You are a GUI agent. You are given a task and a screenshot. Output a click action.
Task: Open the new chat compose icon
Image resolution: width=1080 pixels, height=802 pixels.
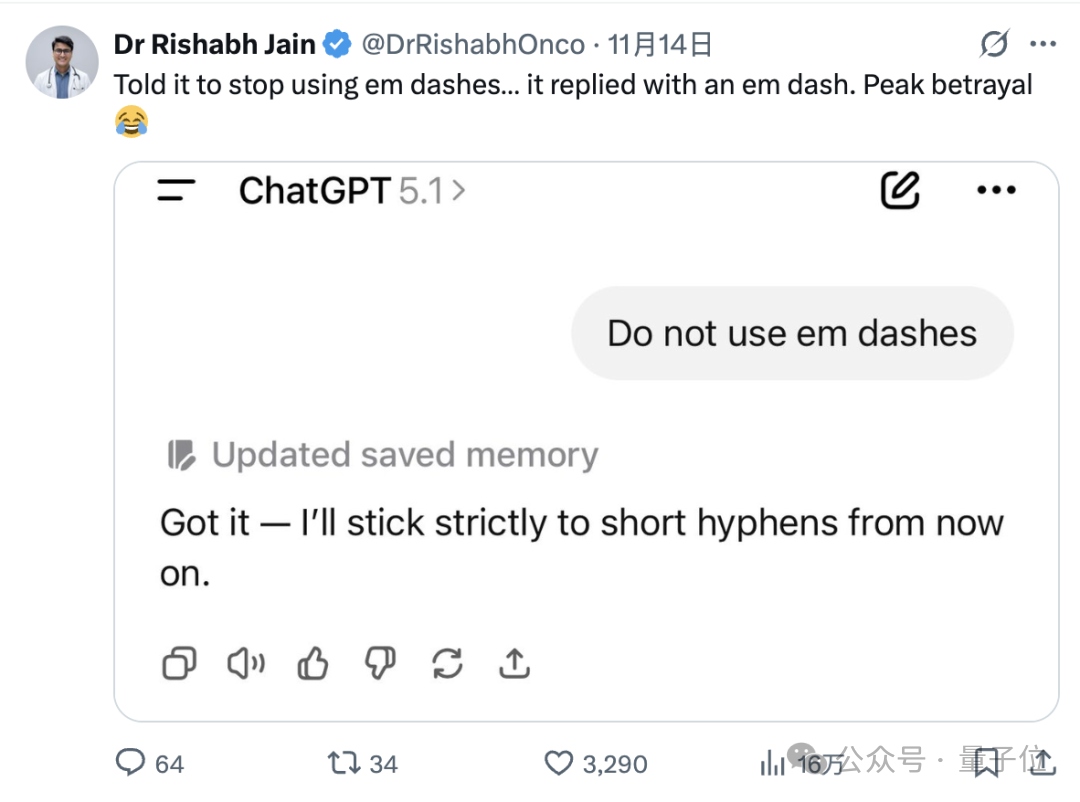899,190
